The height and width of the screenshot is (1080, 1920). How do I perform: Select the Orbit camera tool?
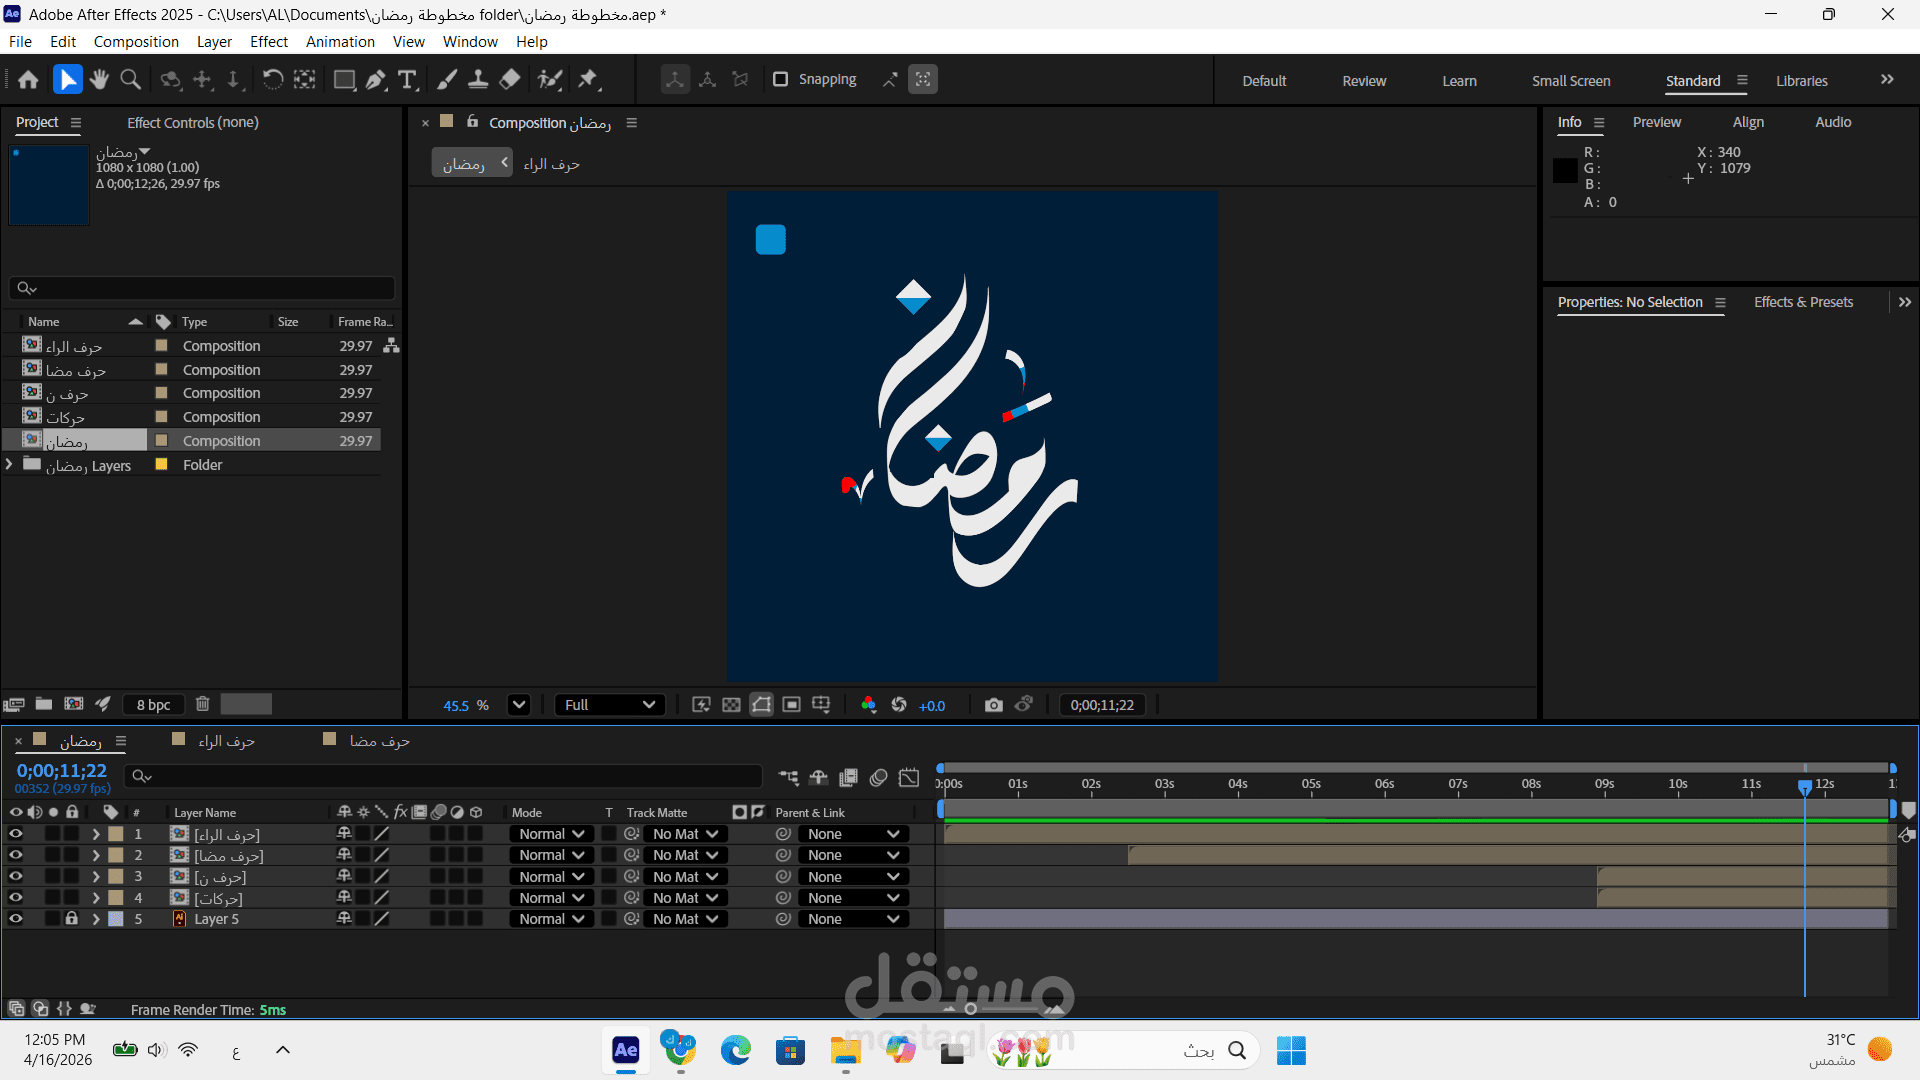pyautogui.click(x=171, y=80)
